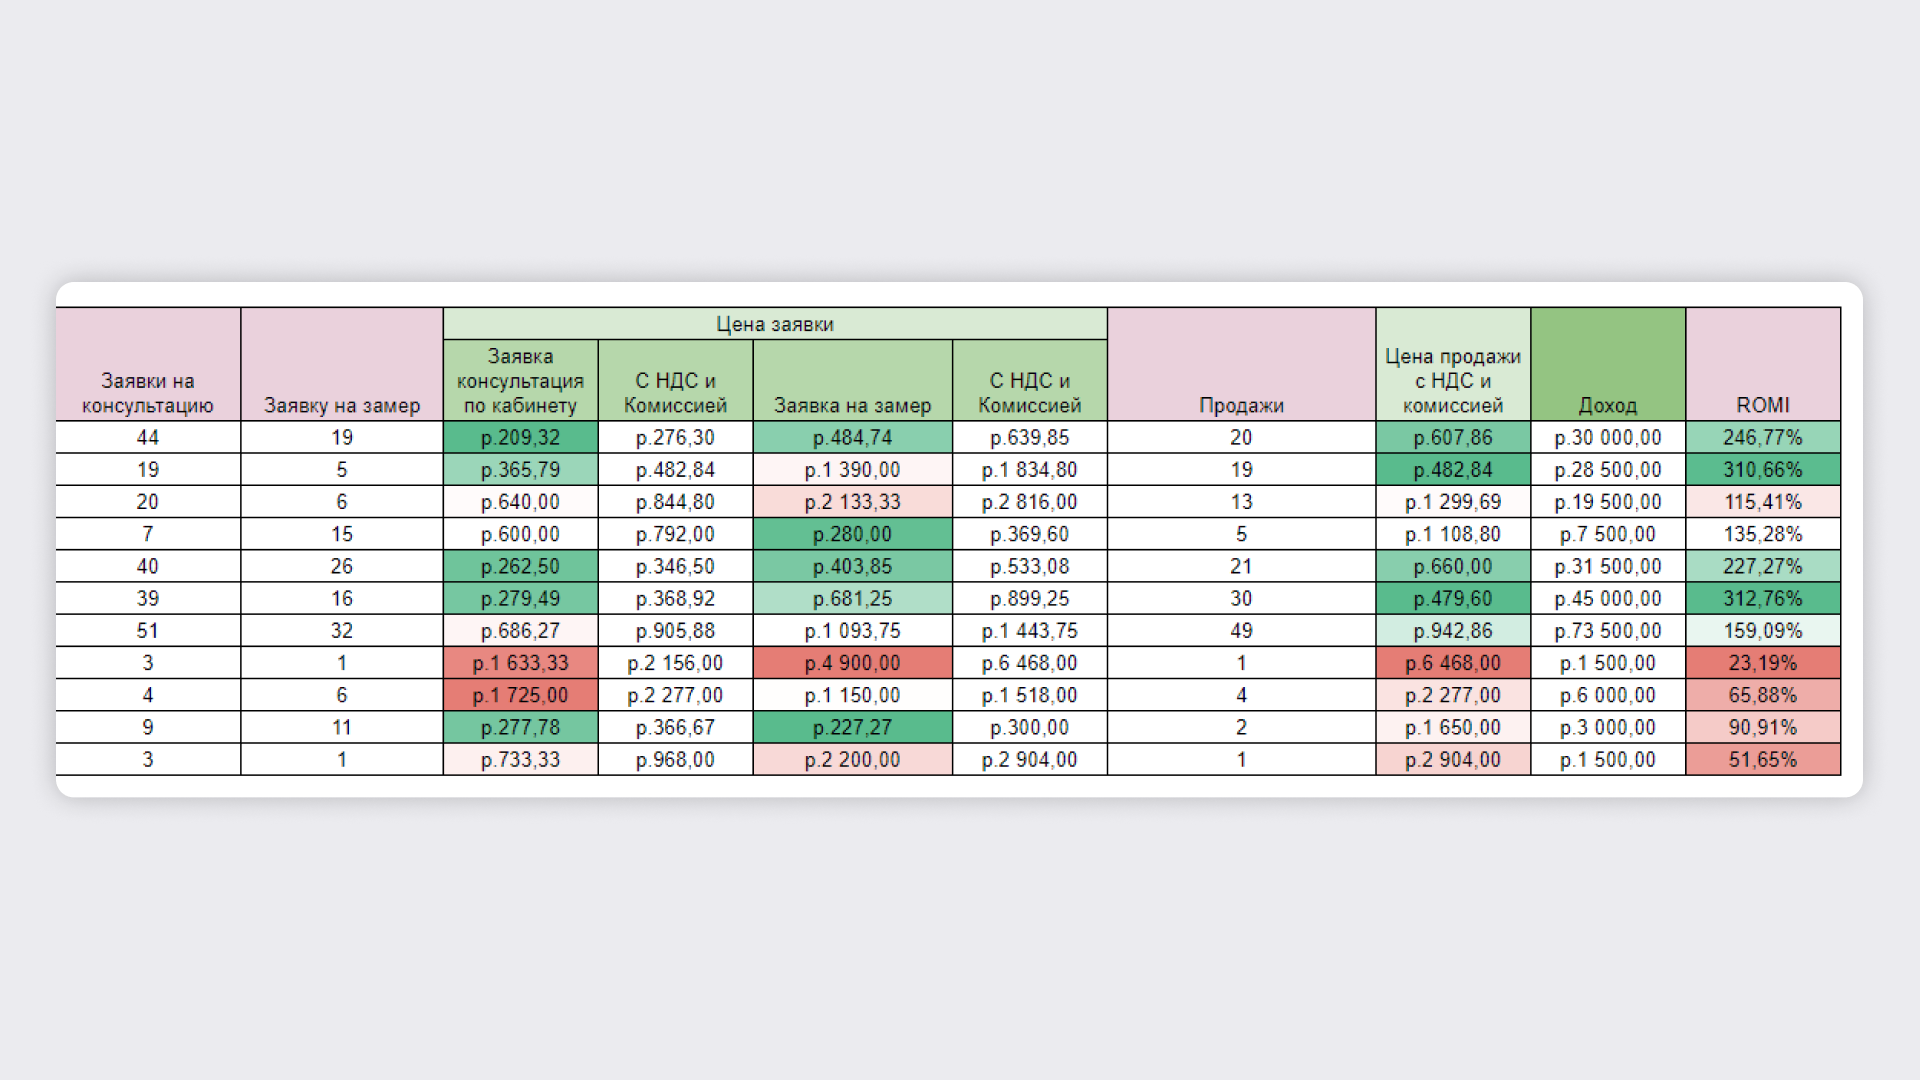Select cell р.1 093,75
The width and height of the screenshot is (1920, 1080).
coord(853,631)
